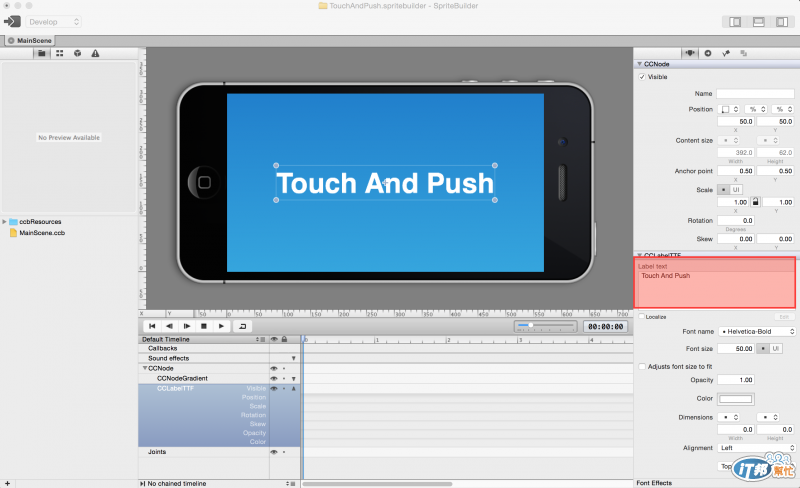Screen dimensions: 800x488
Task: Select the MainScene tab
Action: pyautogui.click(x=30, y=40)
